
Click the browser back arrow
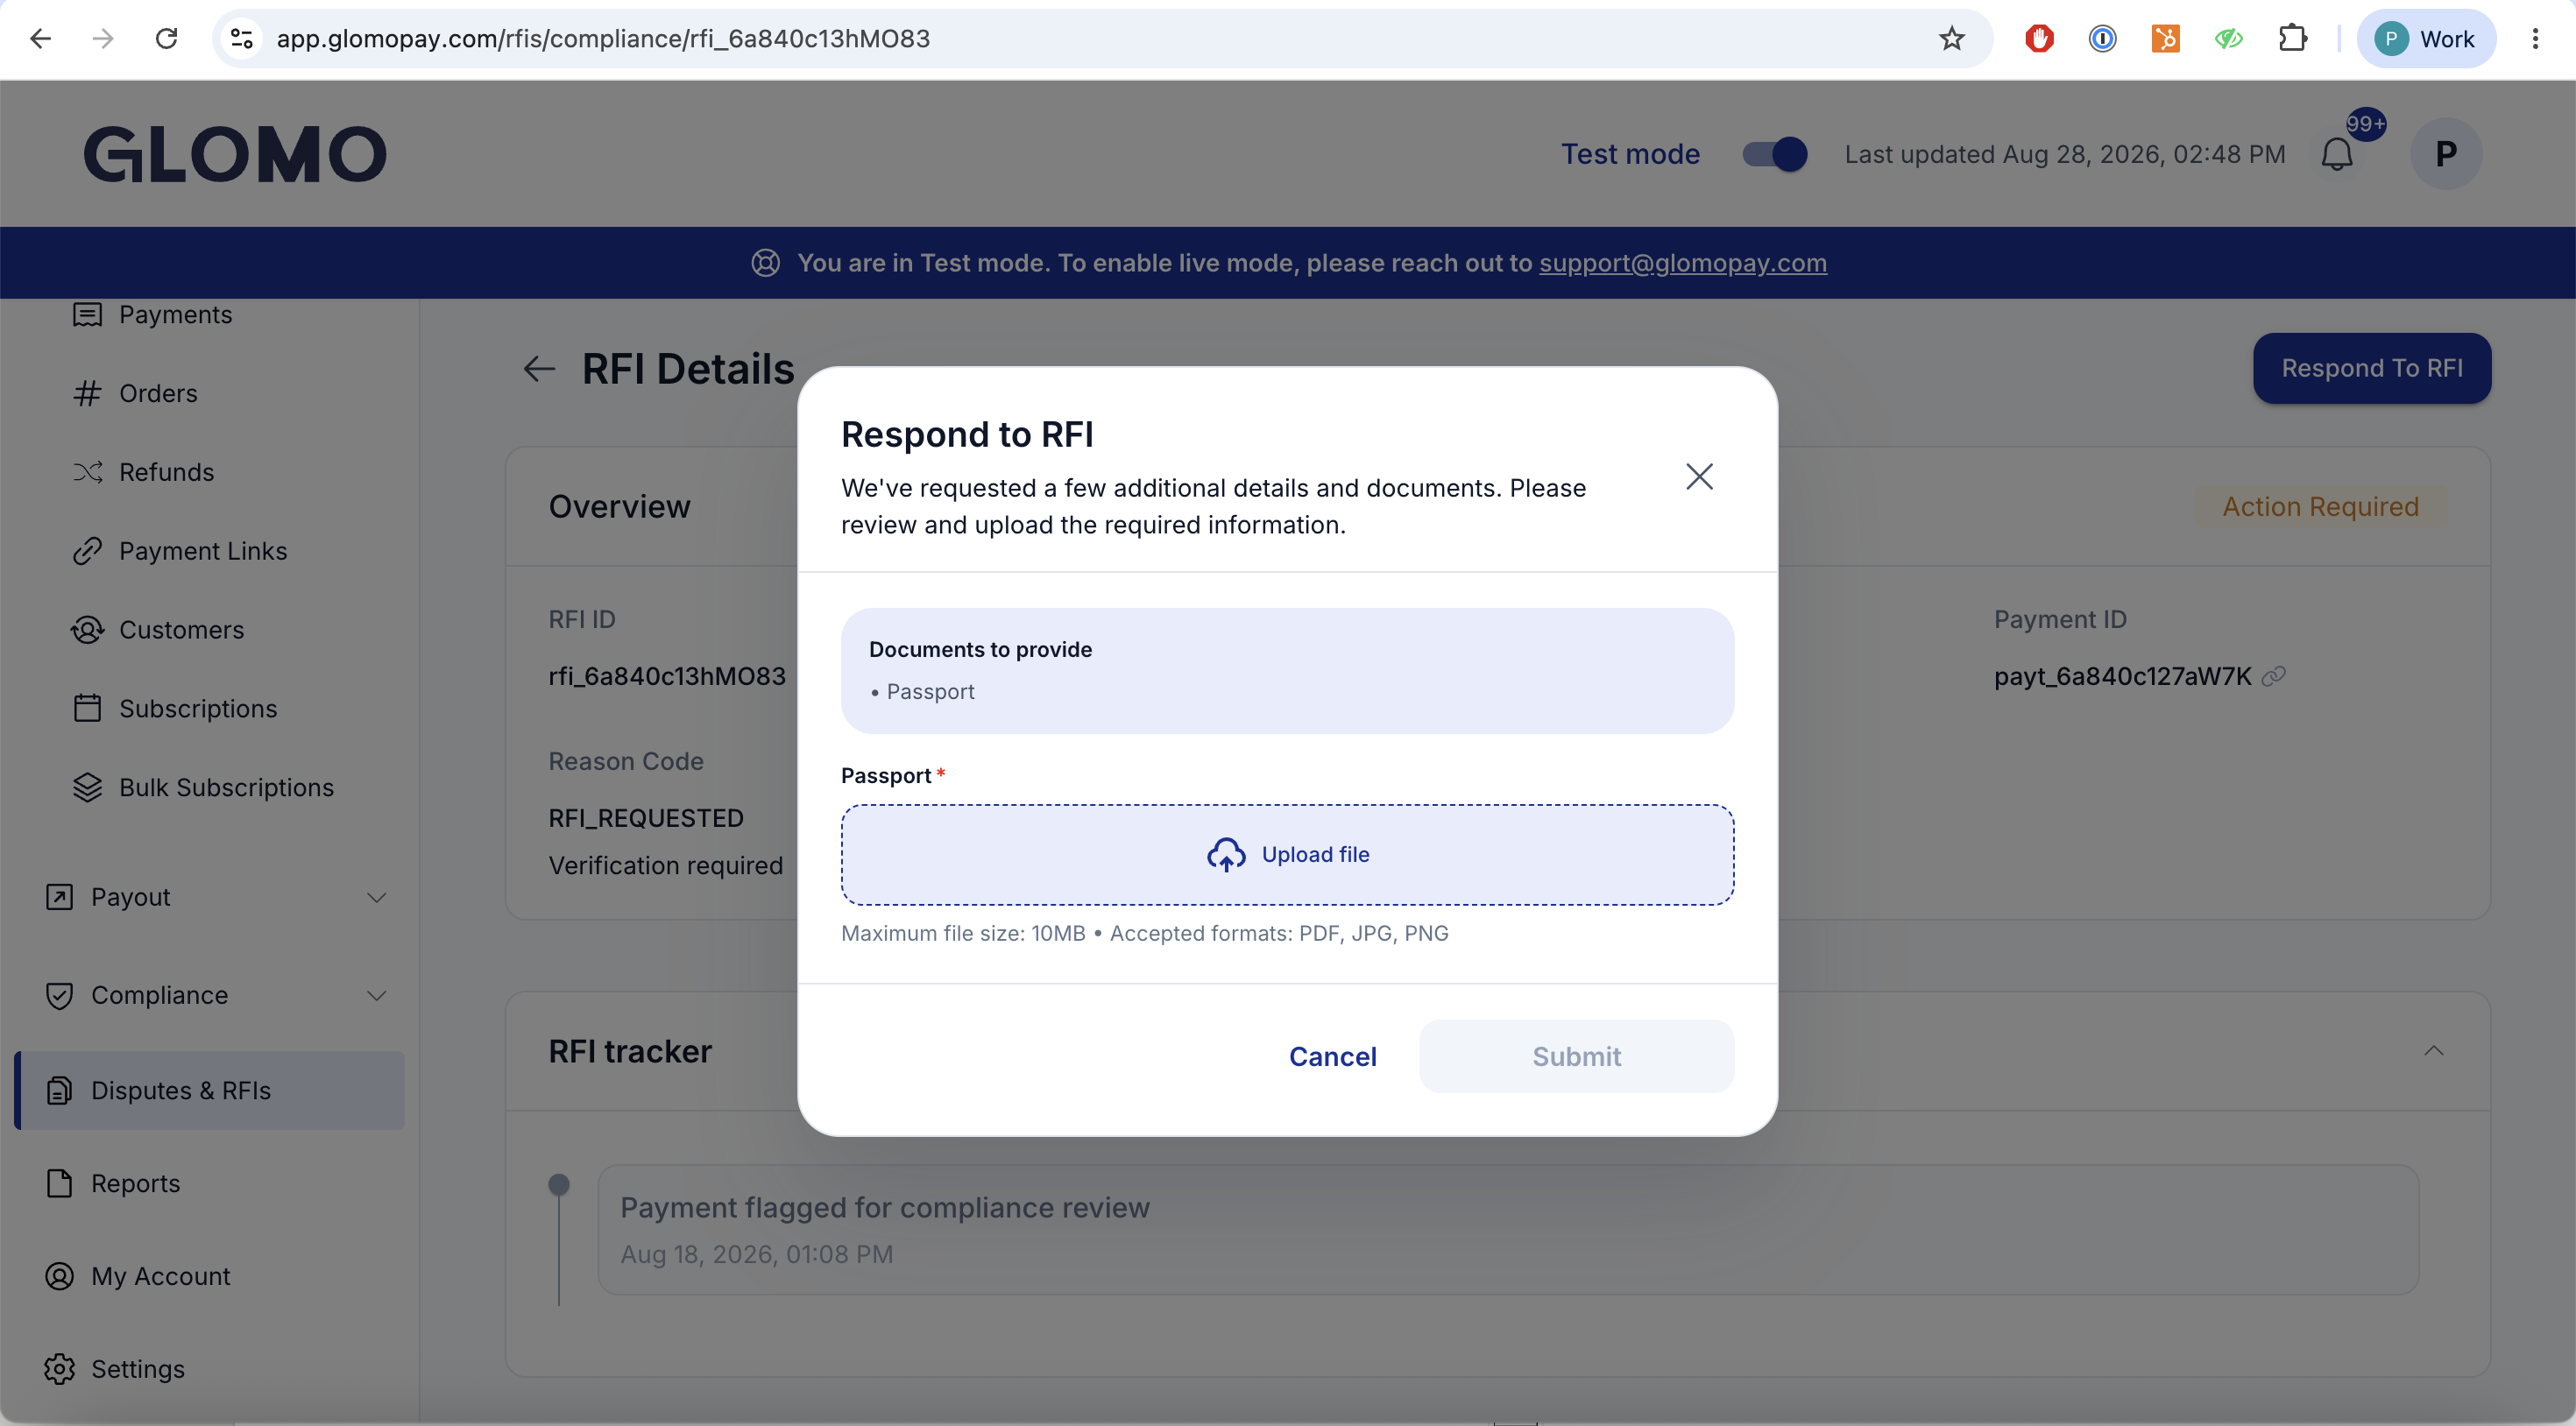40,39
